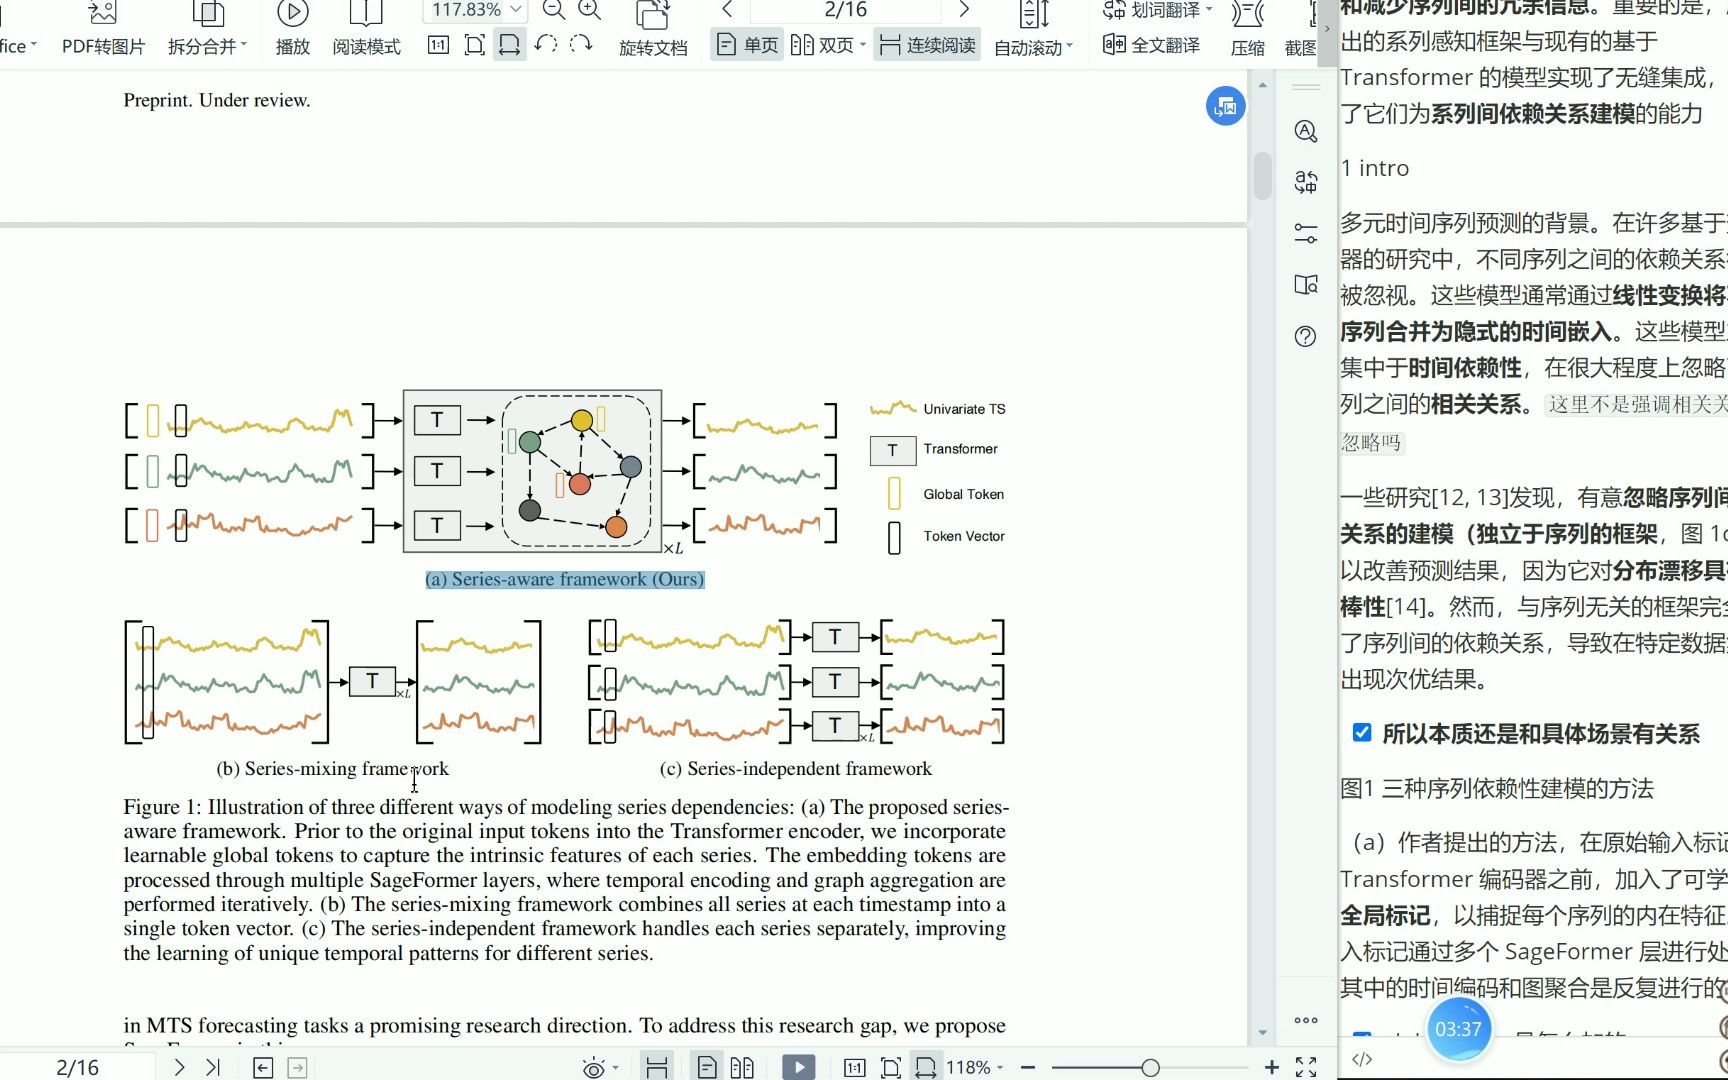
Task: Go to next page arrow in top toolbar
Action: [964, 10]
